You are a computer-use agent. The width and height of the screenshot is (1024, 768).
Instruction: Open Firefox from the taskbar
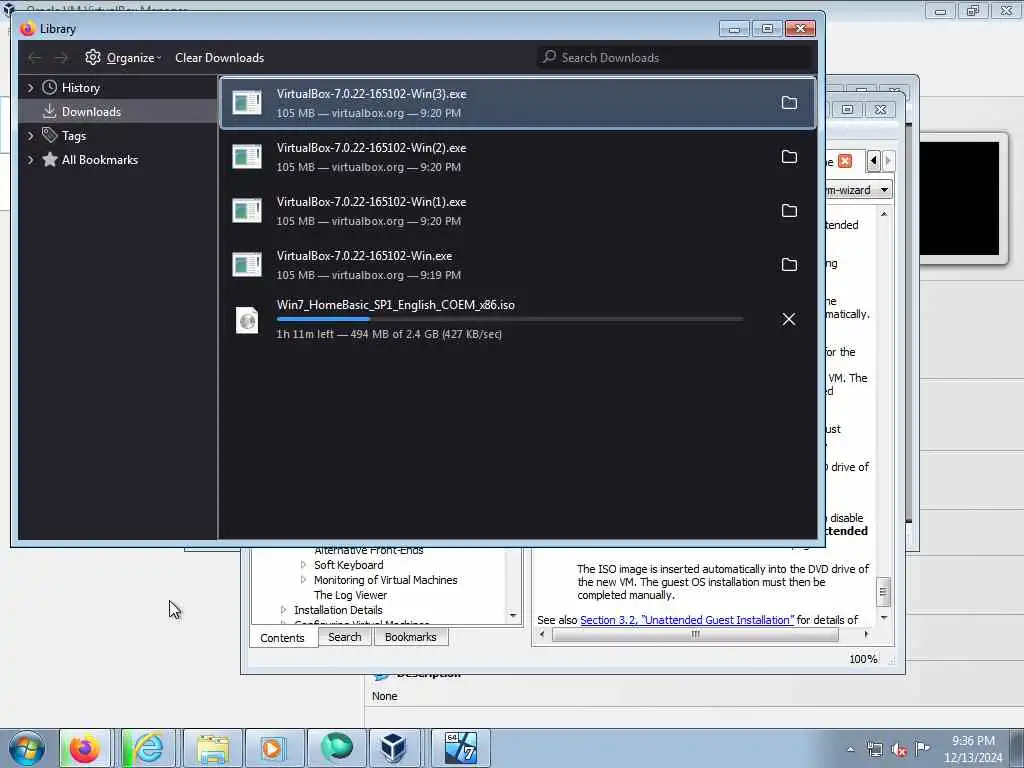(85, 748)
